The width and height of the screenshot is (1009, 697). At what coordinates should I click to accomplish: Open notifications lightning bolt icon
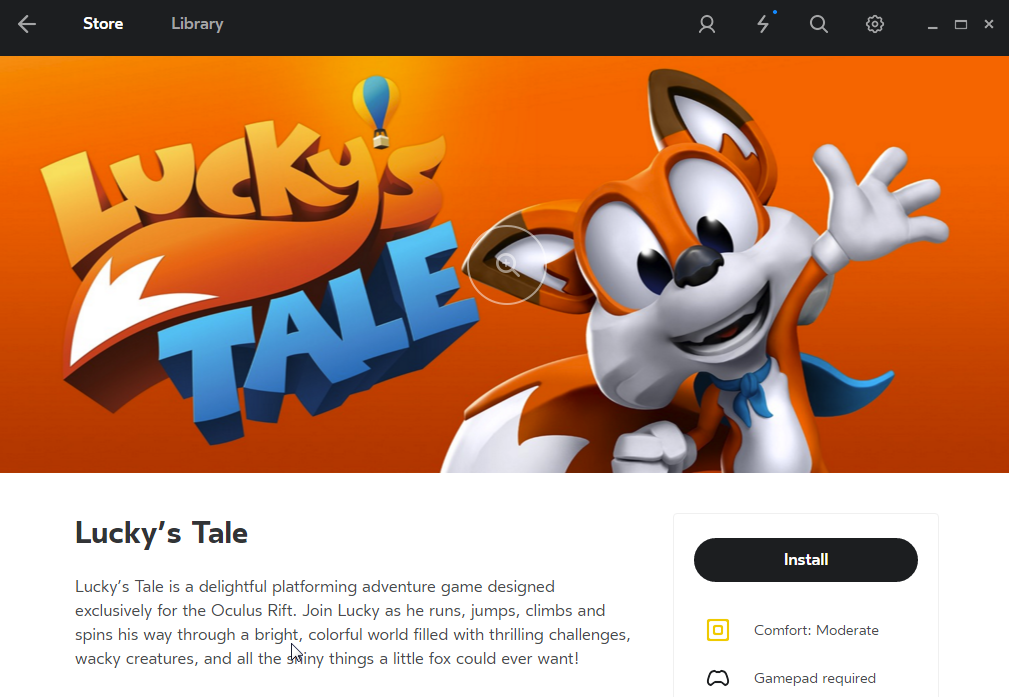(x=763, y=24)
